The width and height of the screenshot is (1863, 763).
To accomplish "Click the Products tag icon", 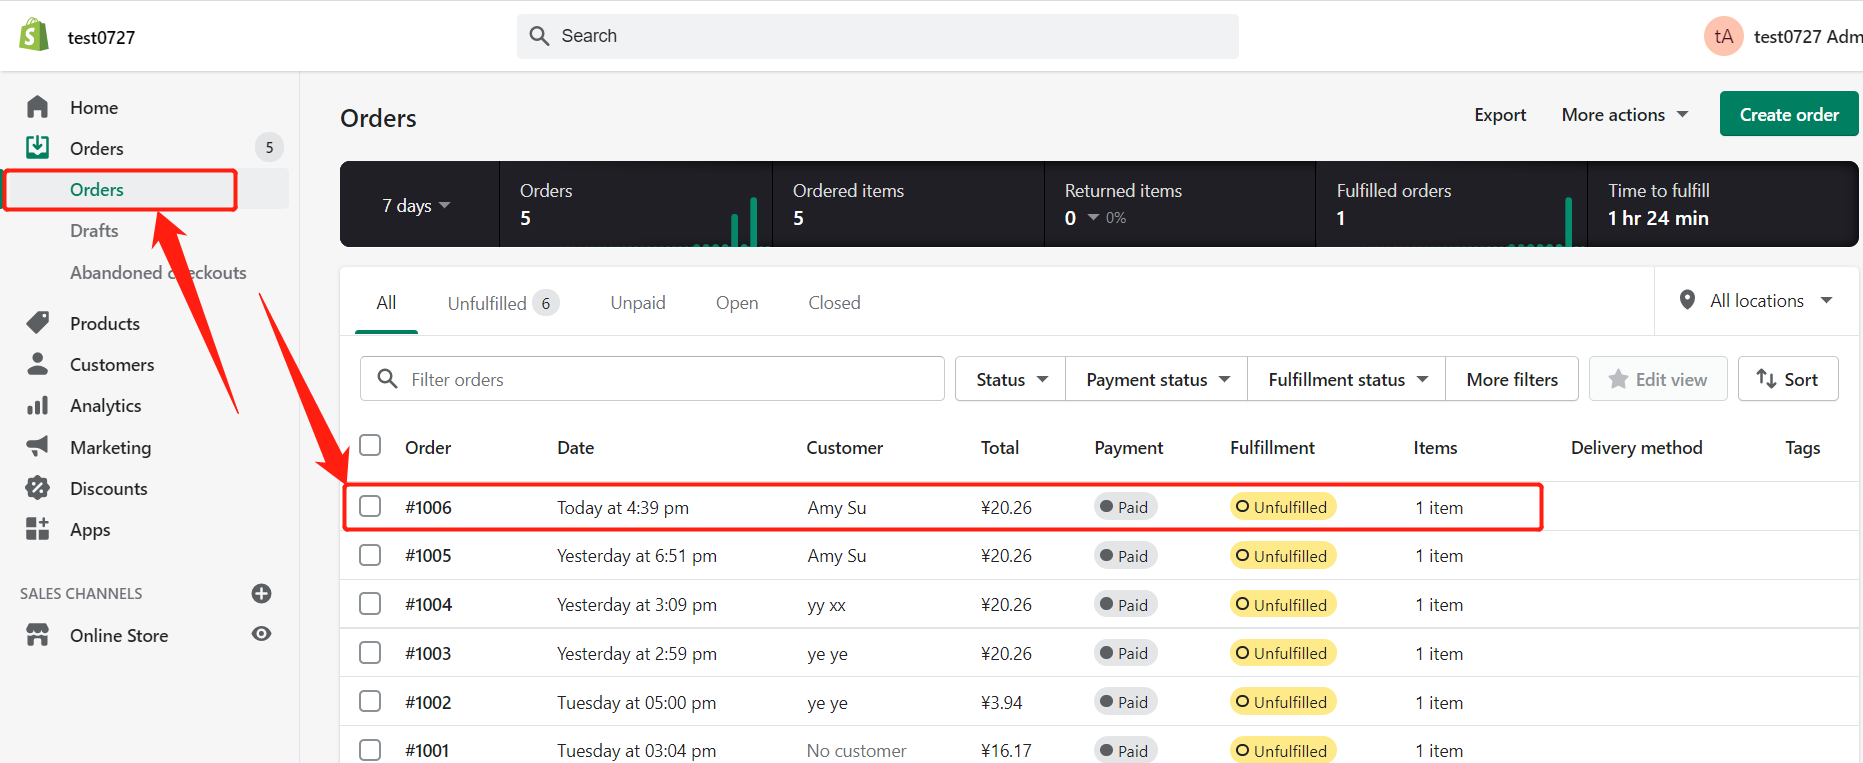I will point(38,322).
